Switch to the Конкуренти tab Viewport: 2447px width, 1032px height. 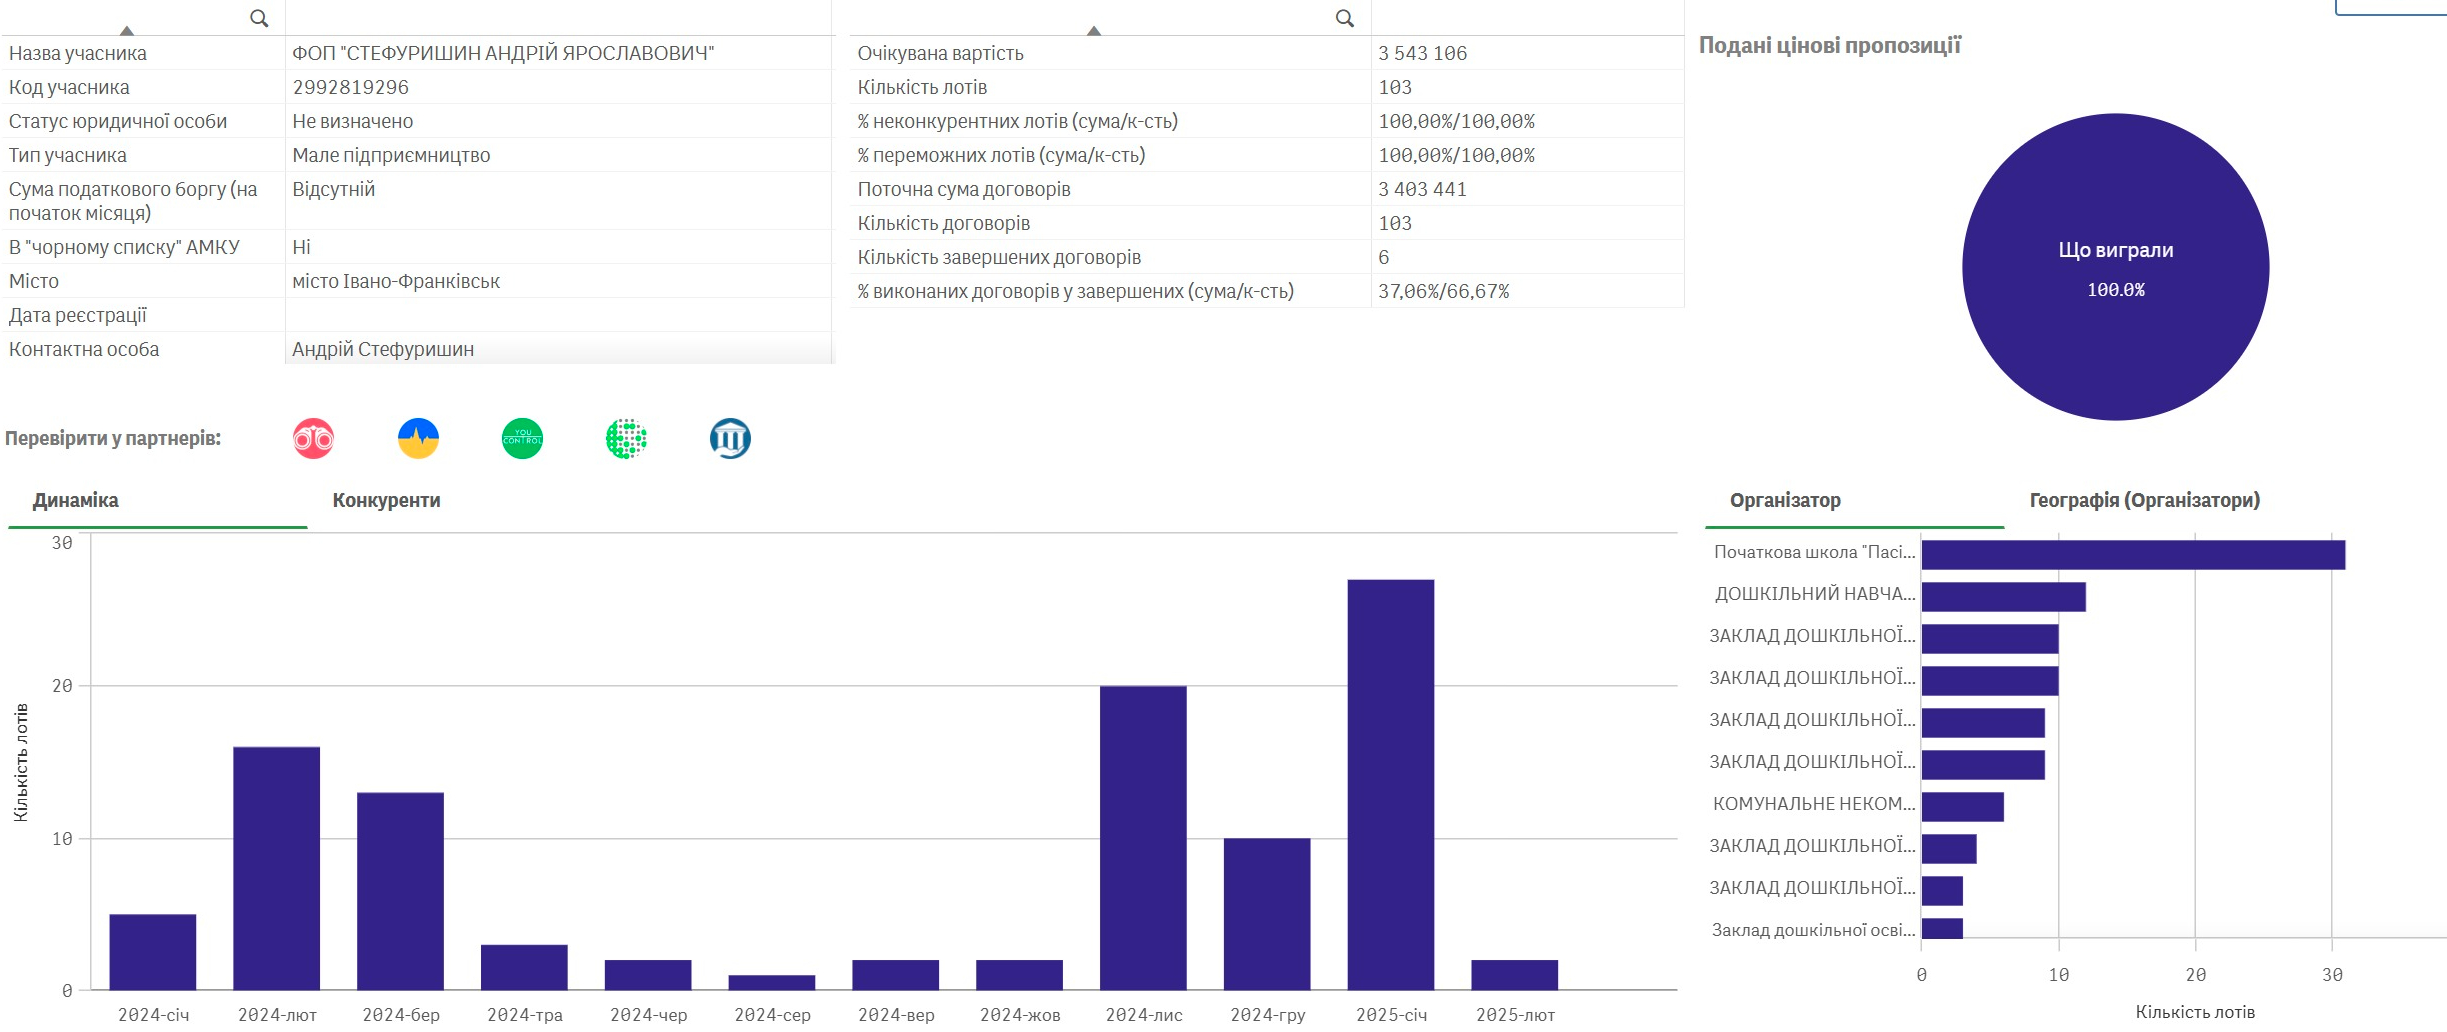click(386, 500)
